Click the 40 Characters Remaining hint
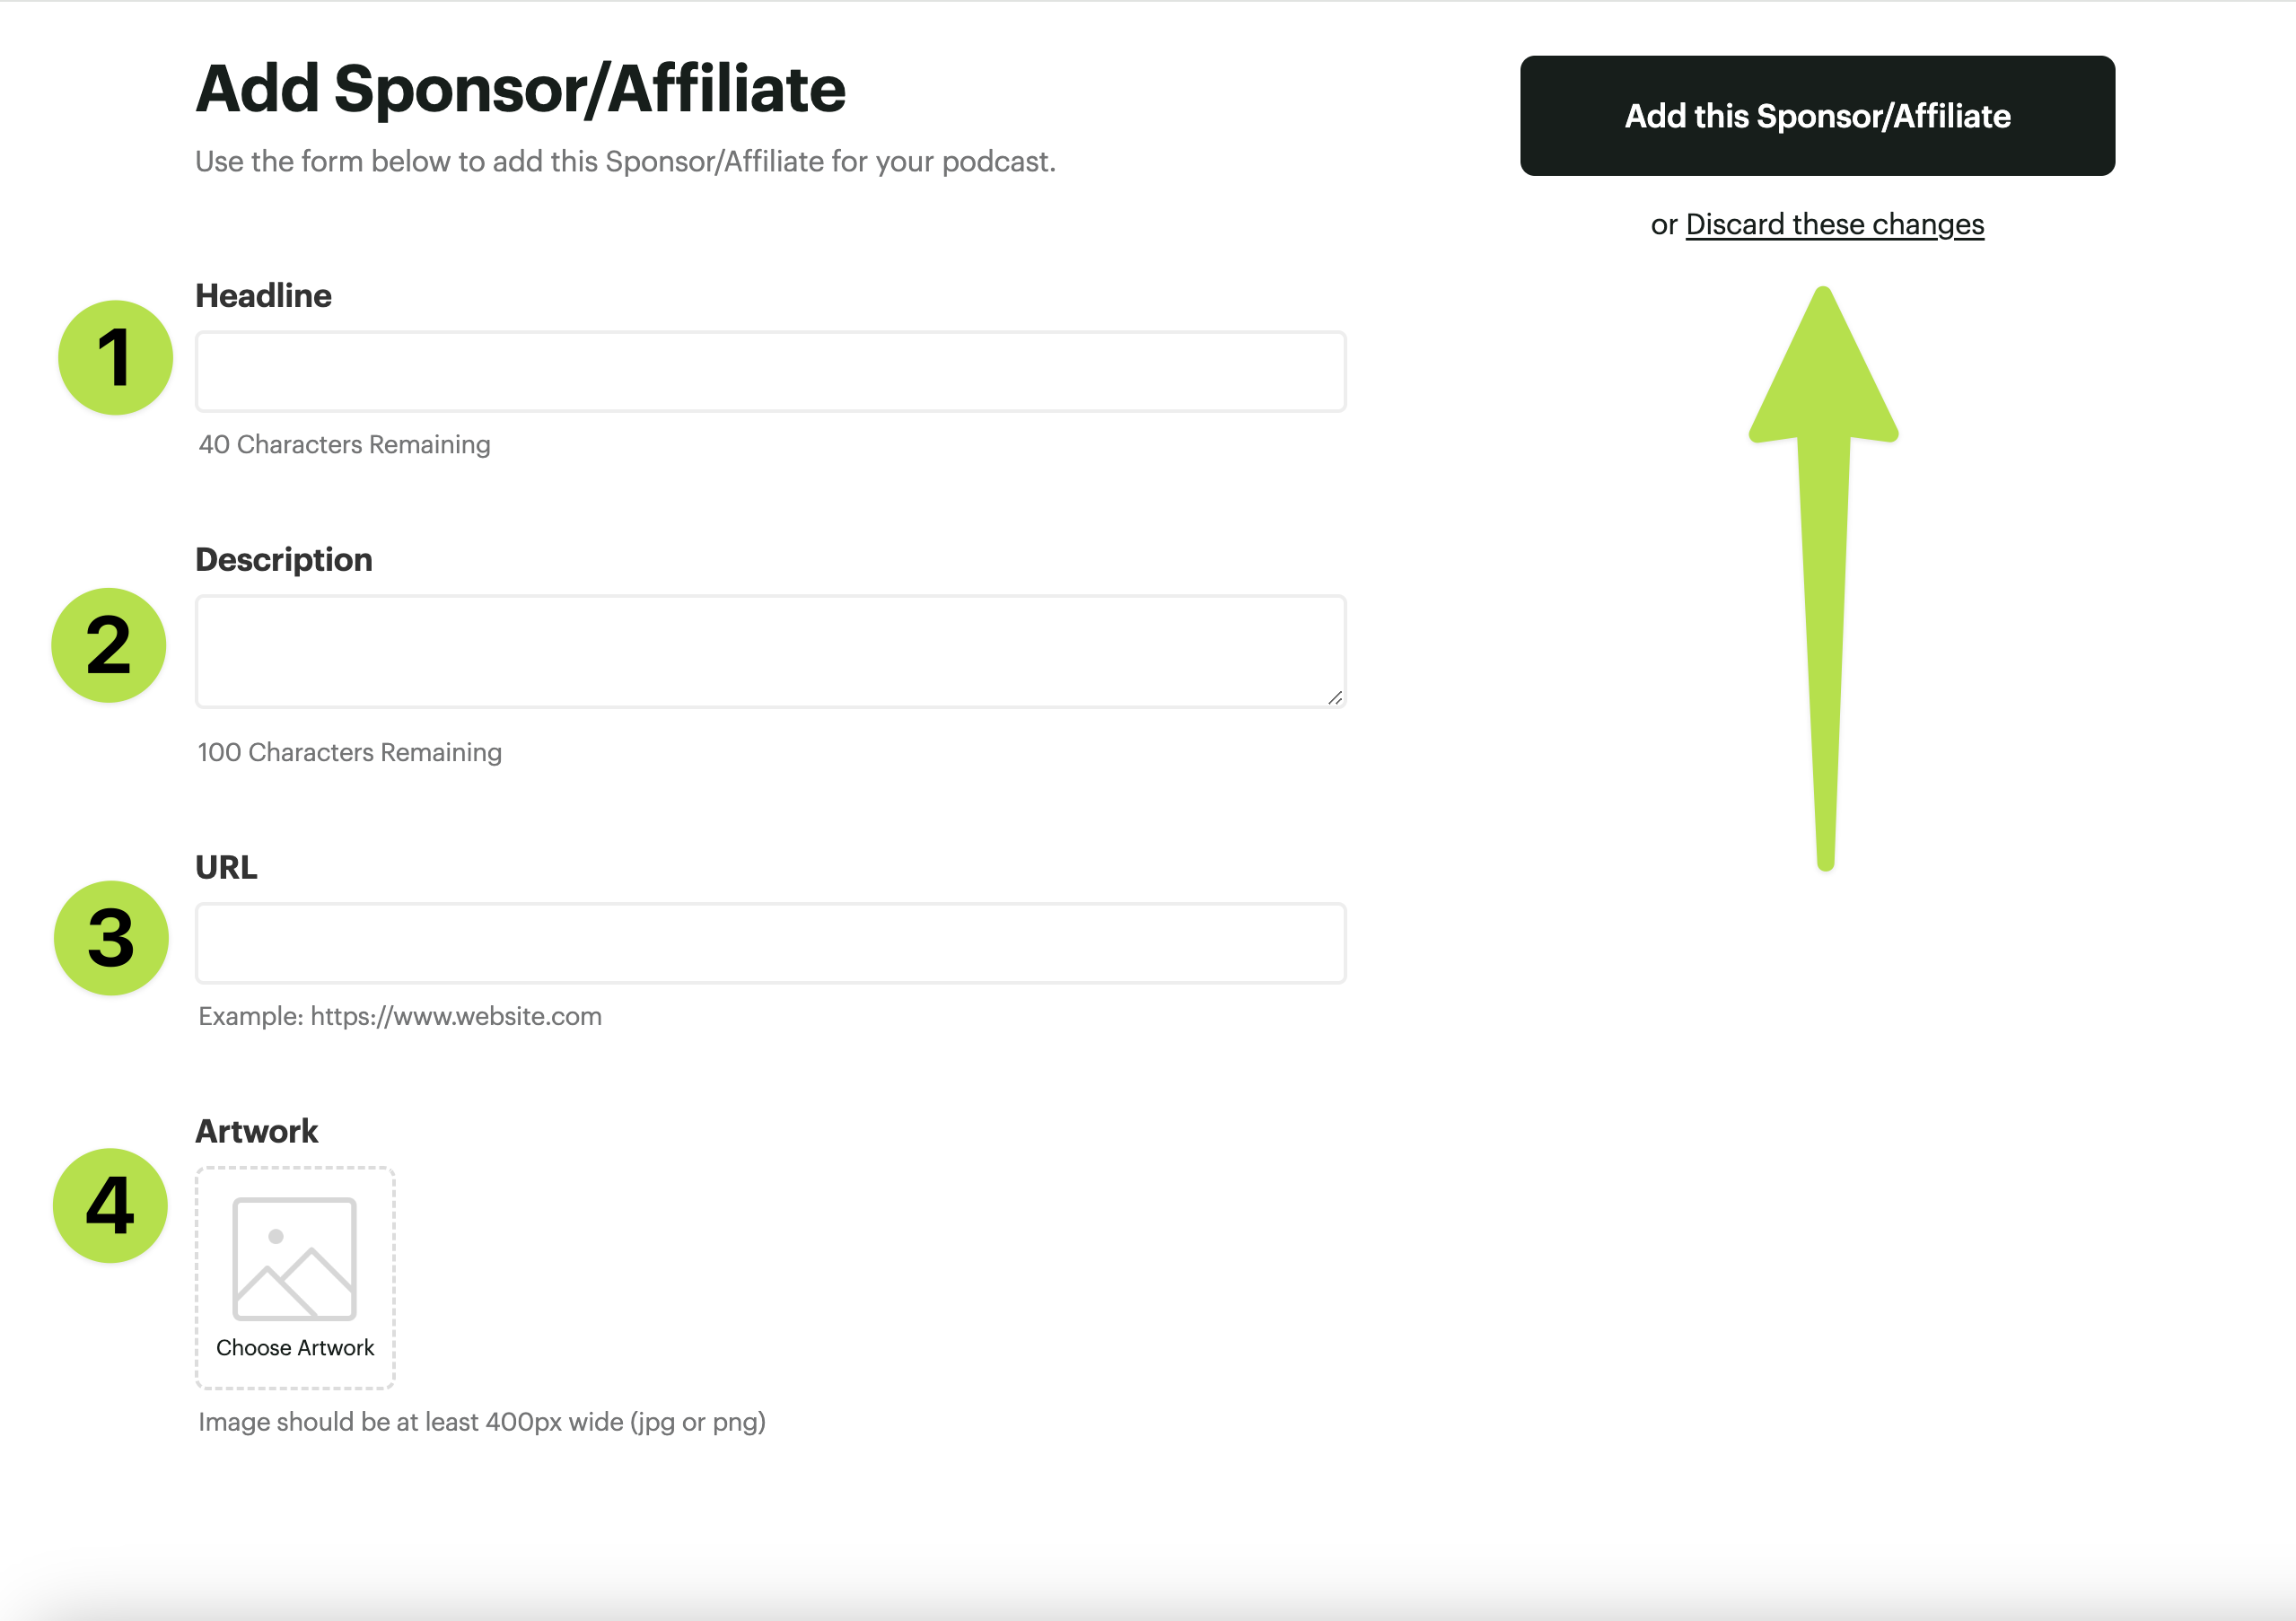2296x1621 pixels. 344,444
